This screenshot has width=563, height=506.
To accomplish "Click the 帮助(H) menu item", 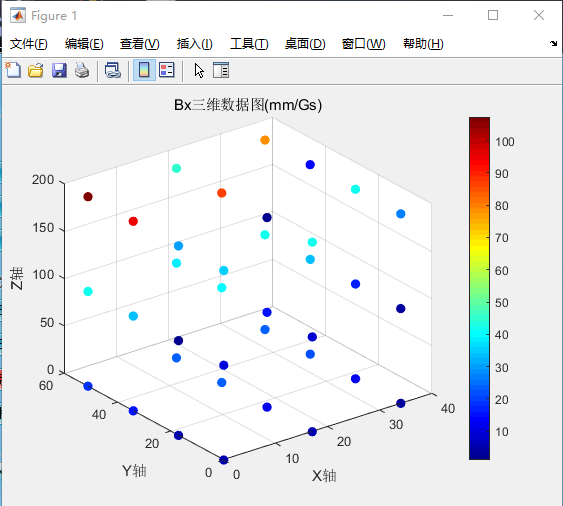I will 423,44.
